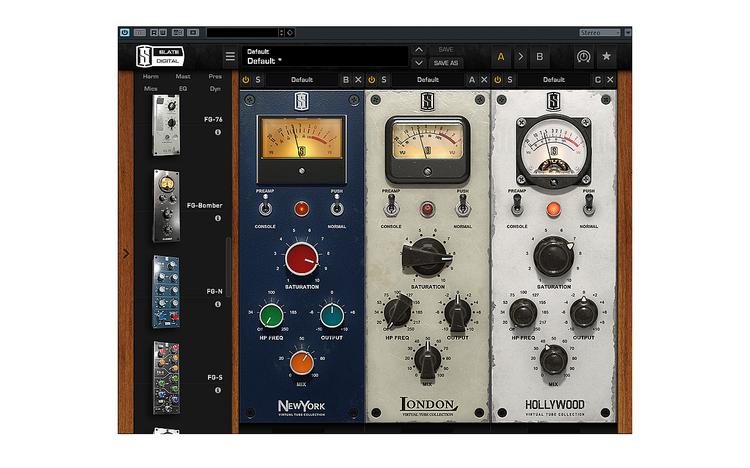This screenshot has height=468, width=750.
Task: Open info for the FG-76 module
Action: point(218,132)
